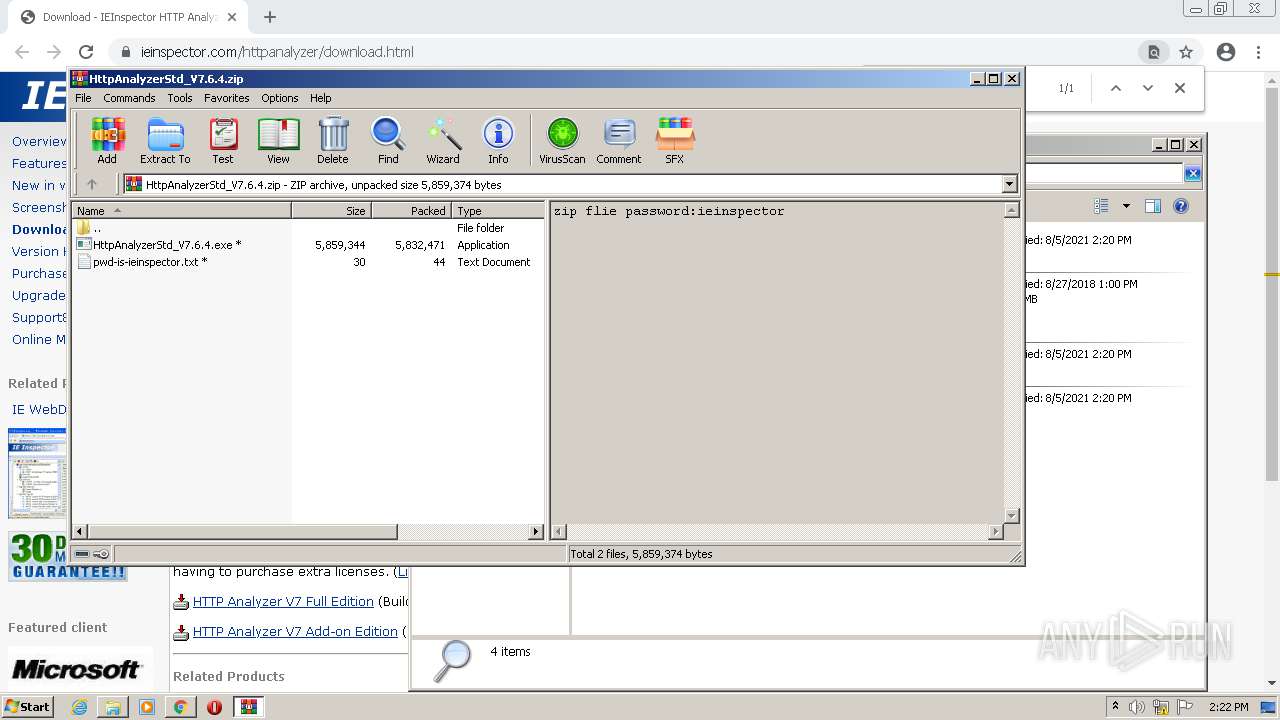Click the SFX conversion icon

pyautogui.click(x=675, y=141)
